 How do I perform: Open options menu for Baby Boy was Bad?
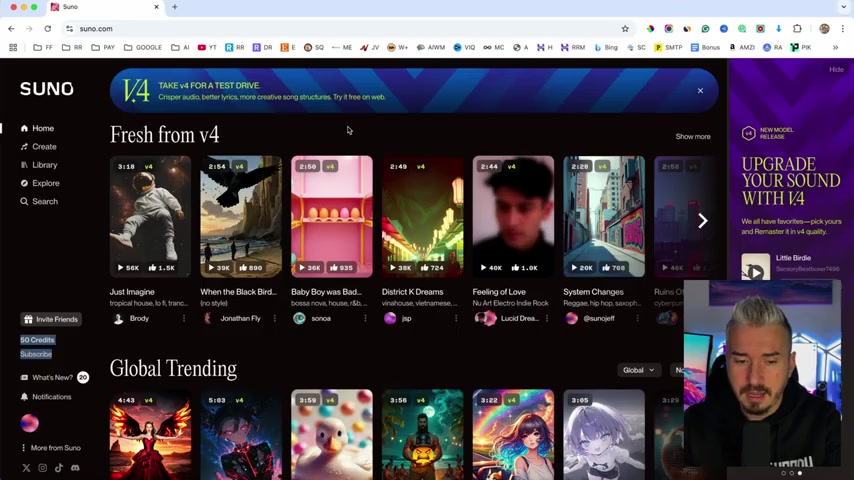point(365,319)
